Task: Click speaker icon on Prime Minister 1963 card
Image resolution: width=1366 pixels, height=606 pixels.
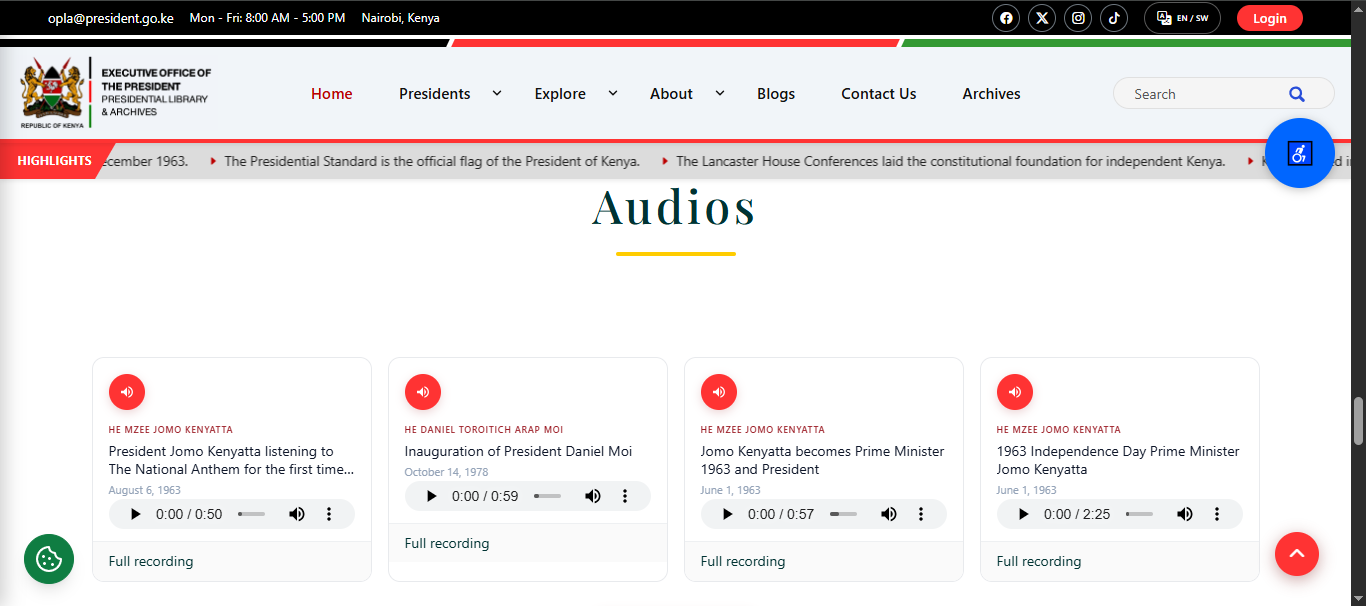Action: pyautogui.click(x=719, y=392)
